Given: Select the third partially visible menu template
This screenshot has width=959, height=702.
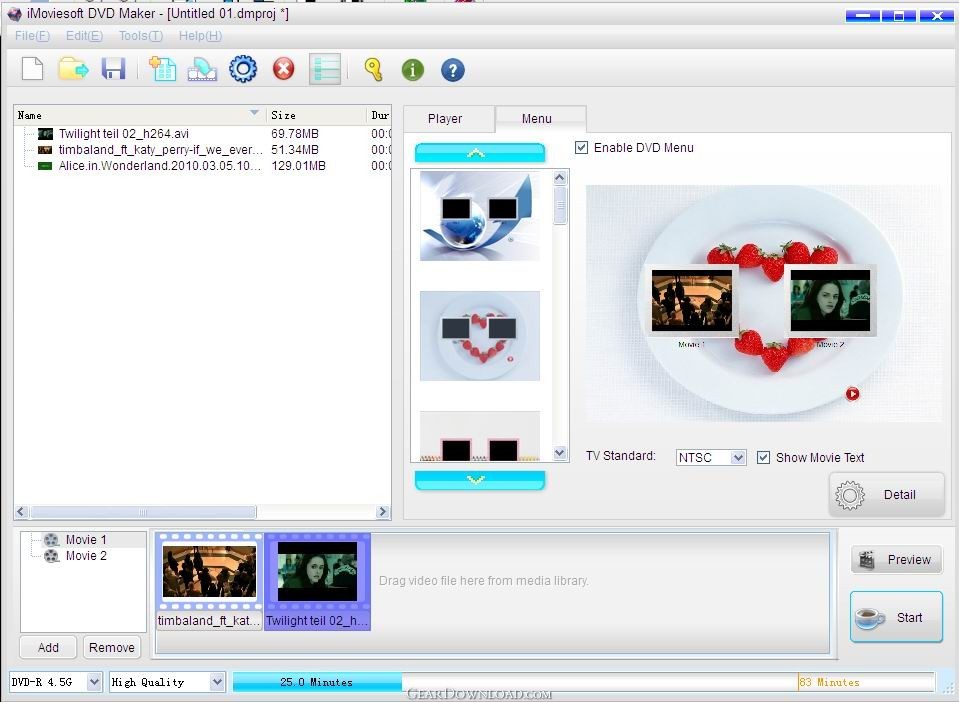Looking at the screenshot, I should tap(480, 435).
